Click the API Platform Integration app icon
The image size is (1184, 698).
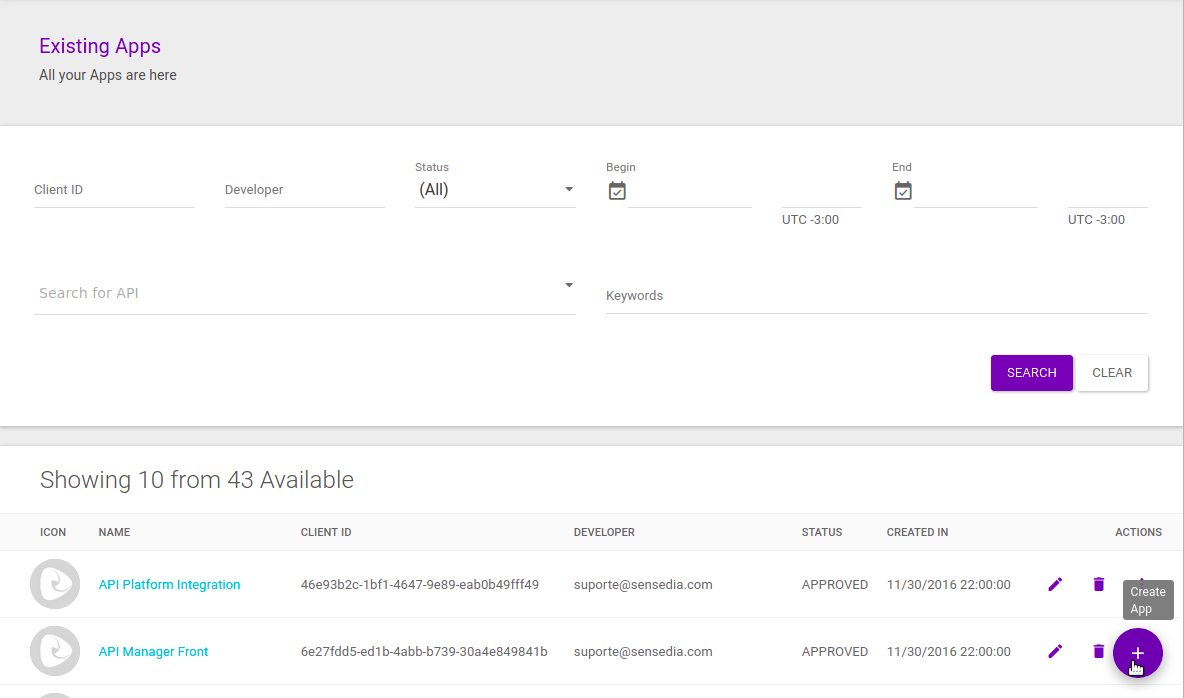point(55,584)
